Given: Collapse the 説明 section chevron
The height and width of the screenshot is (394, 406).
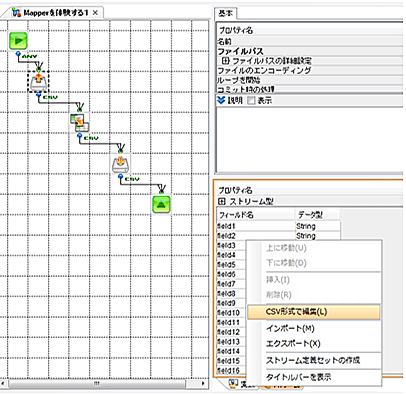Looking at the screenshot, I should (221, 100).
